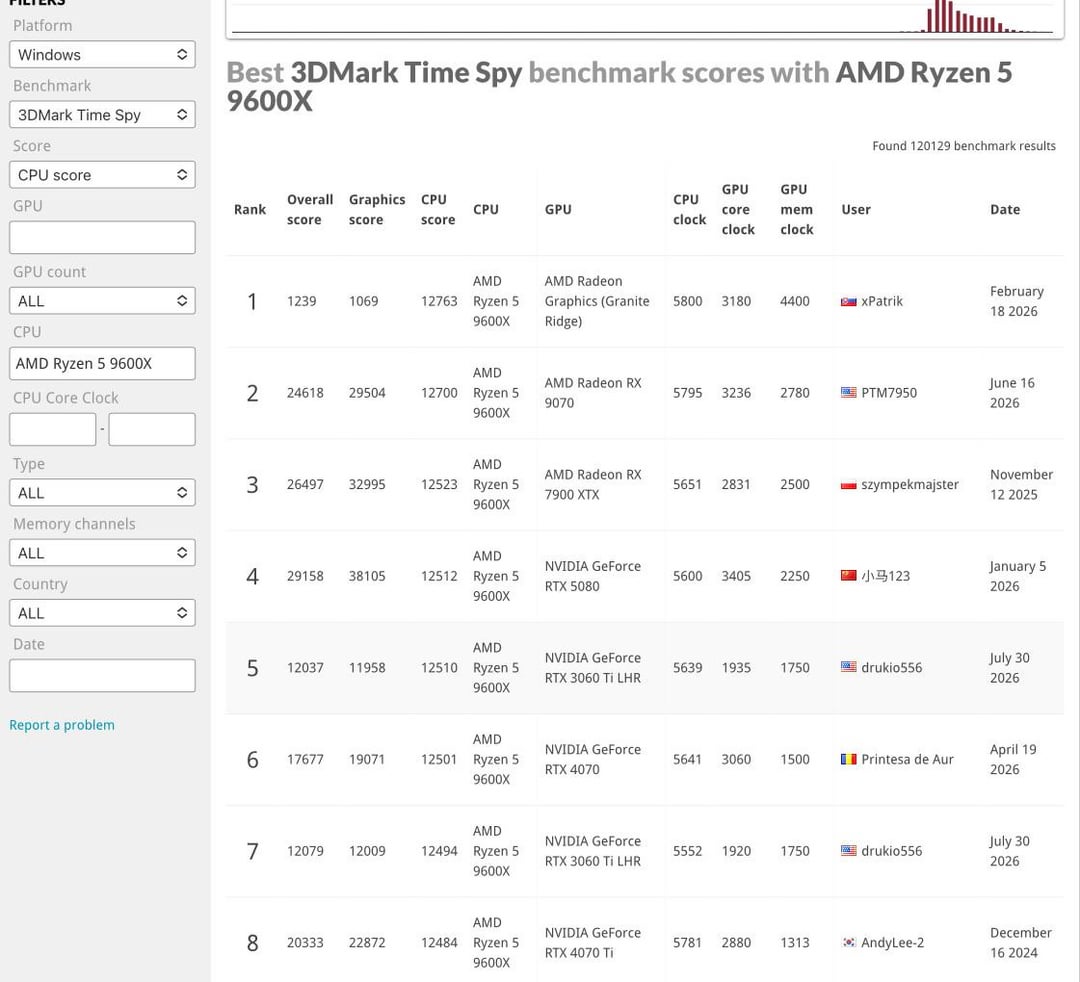The height and width of the screenshot is (982, 1080).
Task: Click the Date filter input field
Action: 102,676
